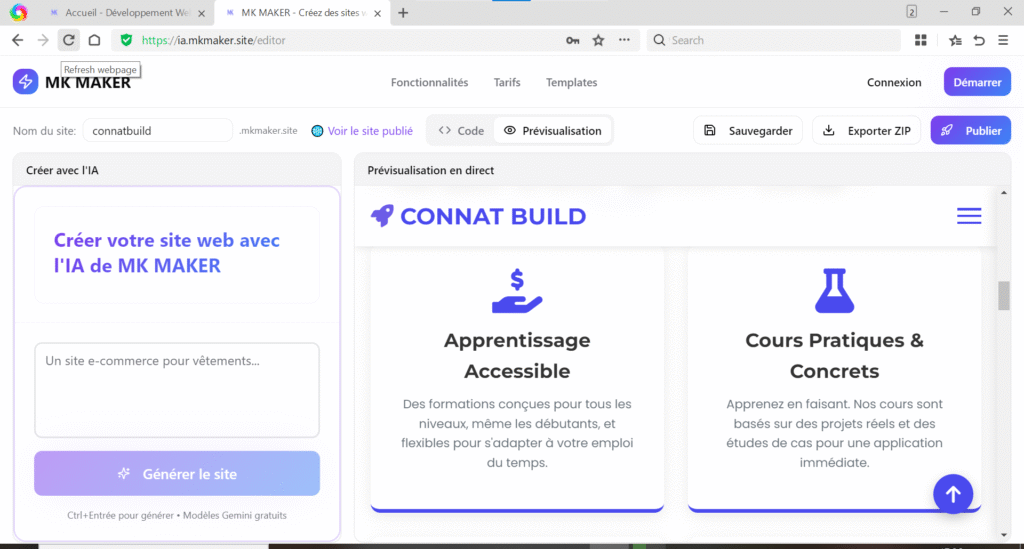Click the browser reload page icon
This screenshot has height=549, width=1024.
pyautogui.click(x=68, y=40)
